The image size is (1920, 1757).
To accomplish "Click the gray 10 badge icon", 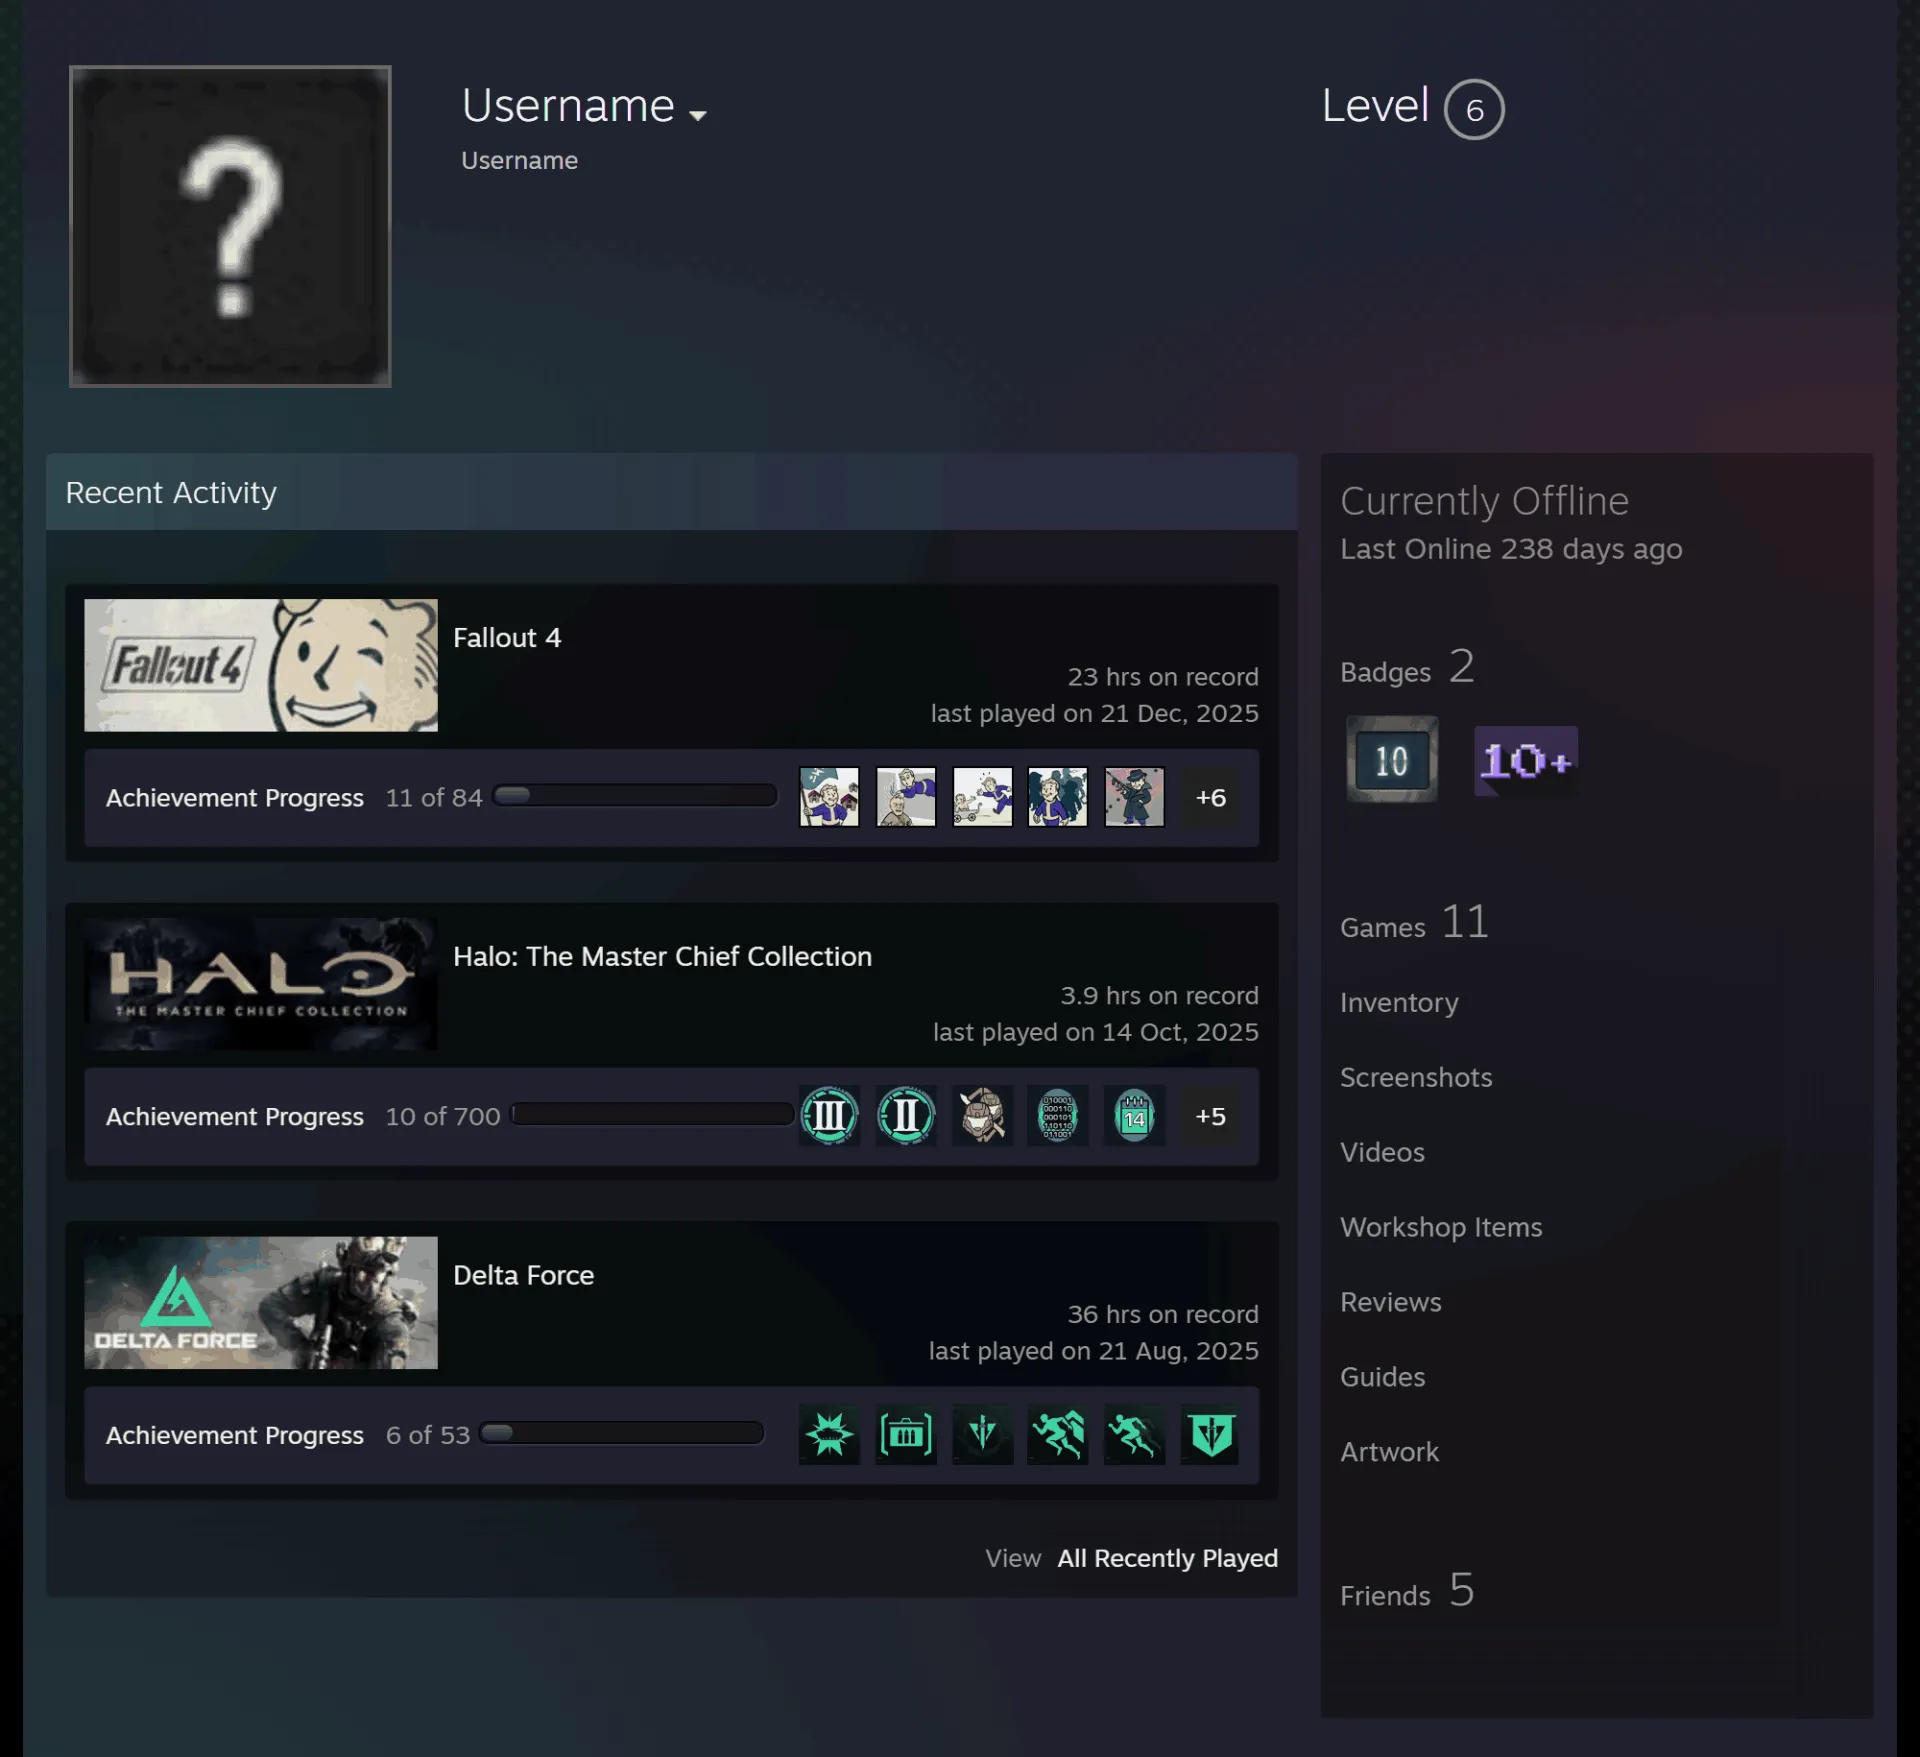I will [x=1392, y=760].
